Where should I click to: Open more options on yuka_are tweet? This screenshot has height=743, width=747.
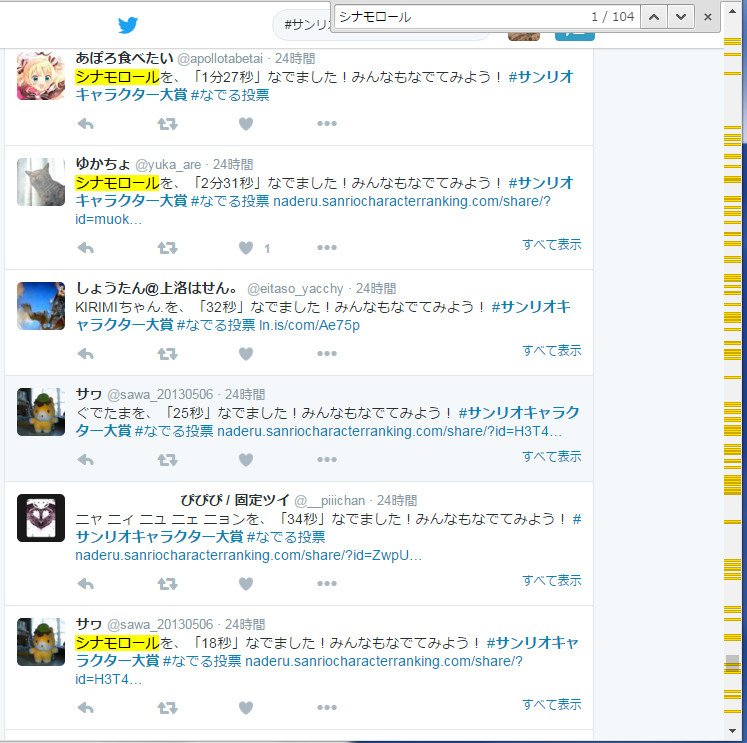[327, 247]
